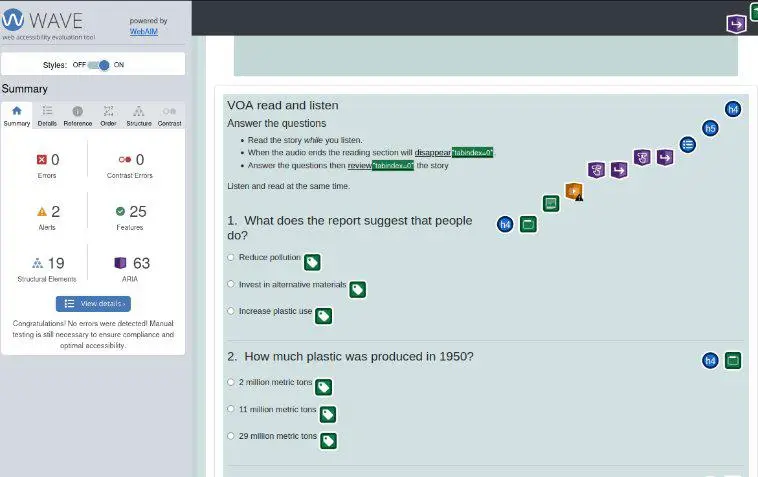758x477 pixels.
Task: Click the label icon next to "Increase plastic use"
Action: pyautogui.click(x=323, y=316)
